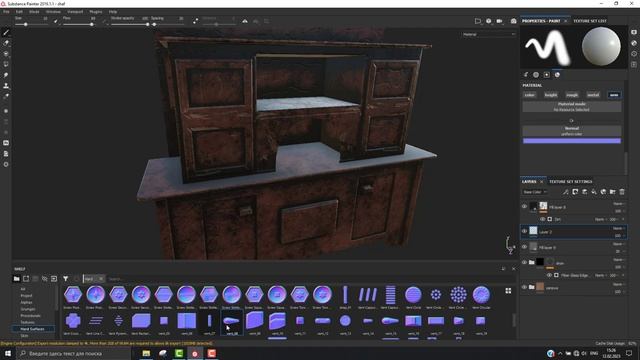Open the Base Color channel dropdown in Layers

[534, 192]
